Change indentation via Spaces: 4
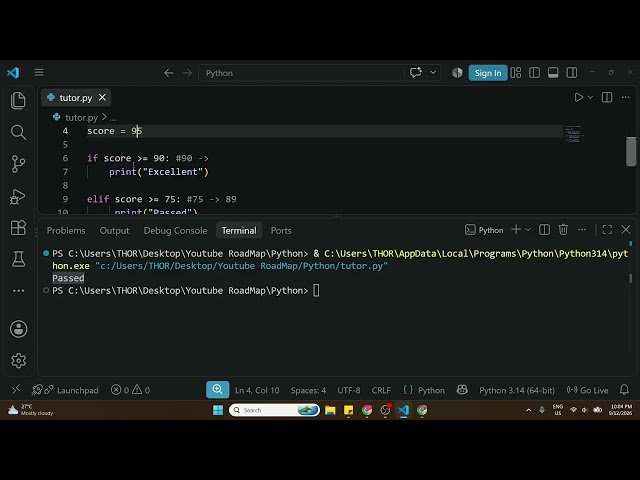Screen dimensions: 640x480 [x=308, y=391]
